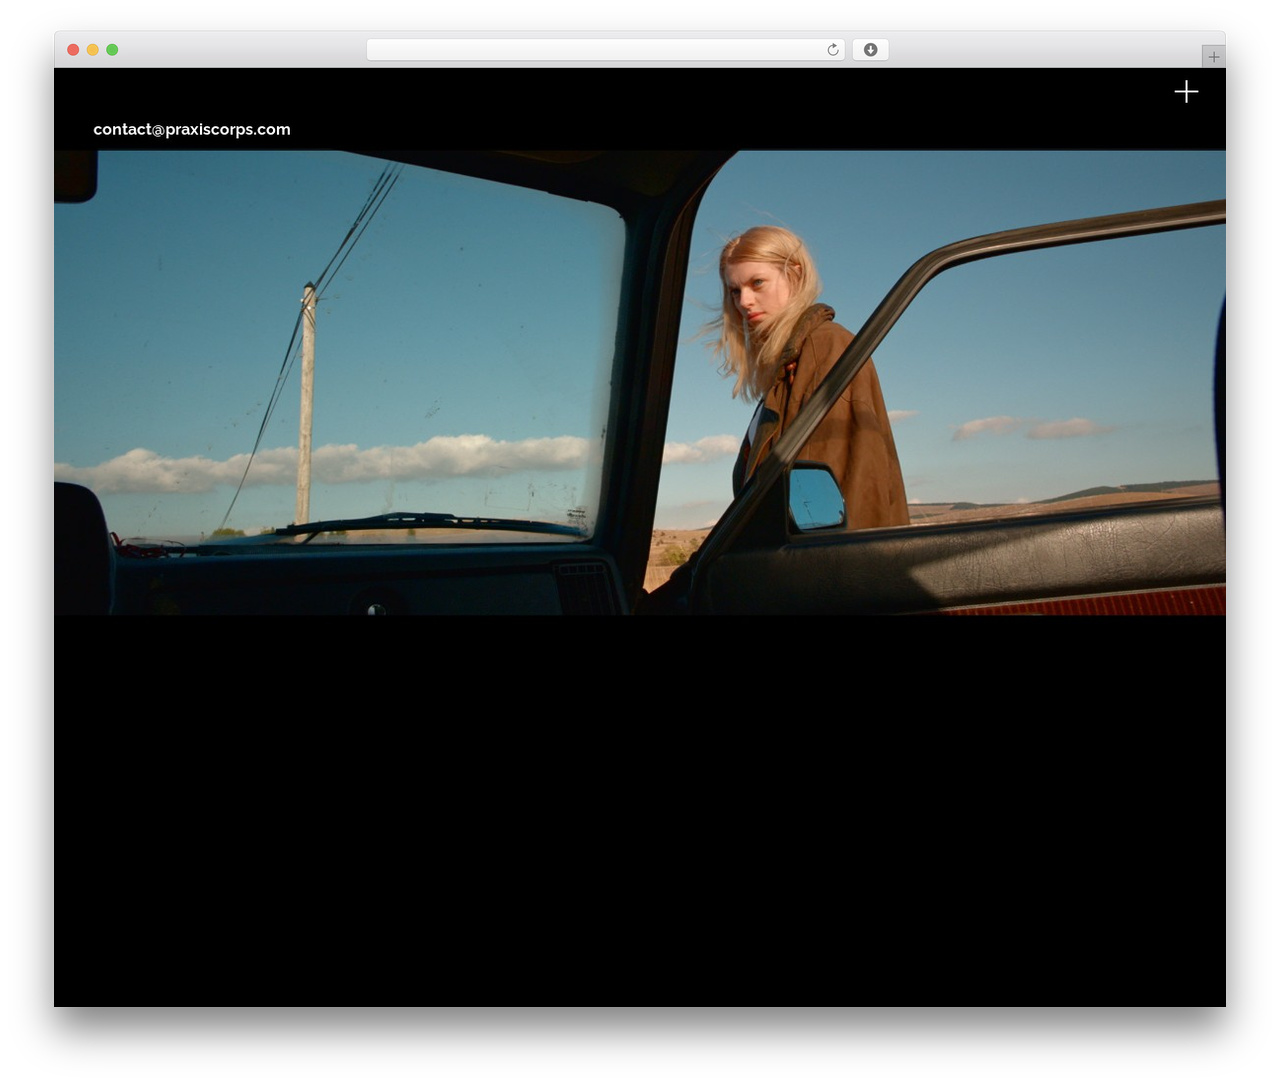Open the plus menu icon on the page
This screenshot has width=1280, height=1084.
[x=1186, y=92]
